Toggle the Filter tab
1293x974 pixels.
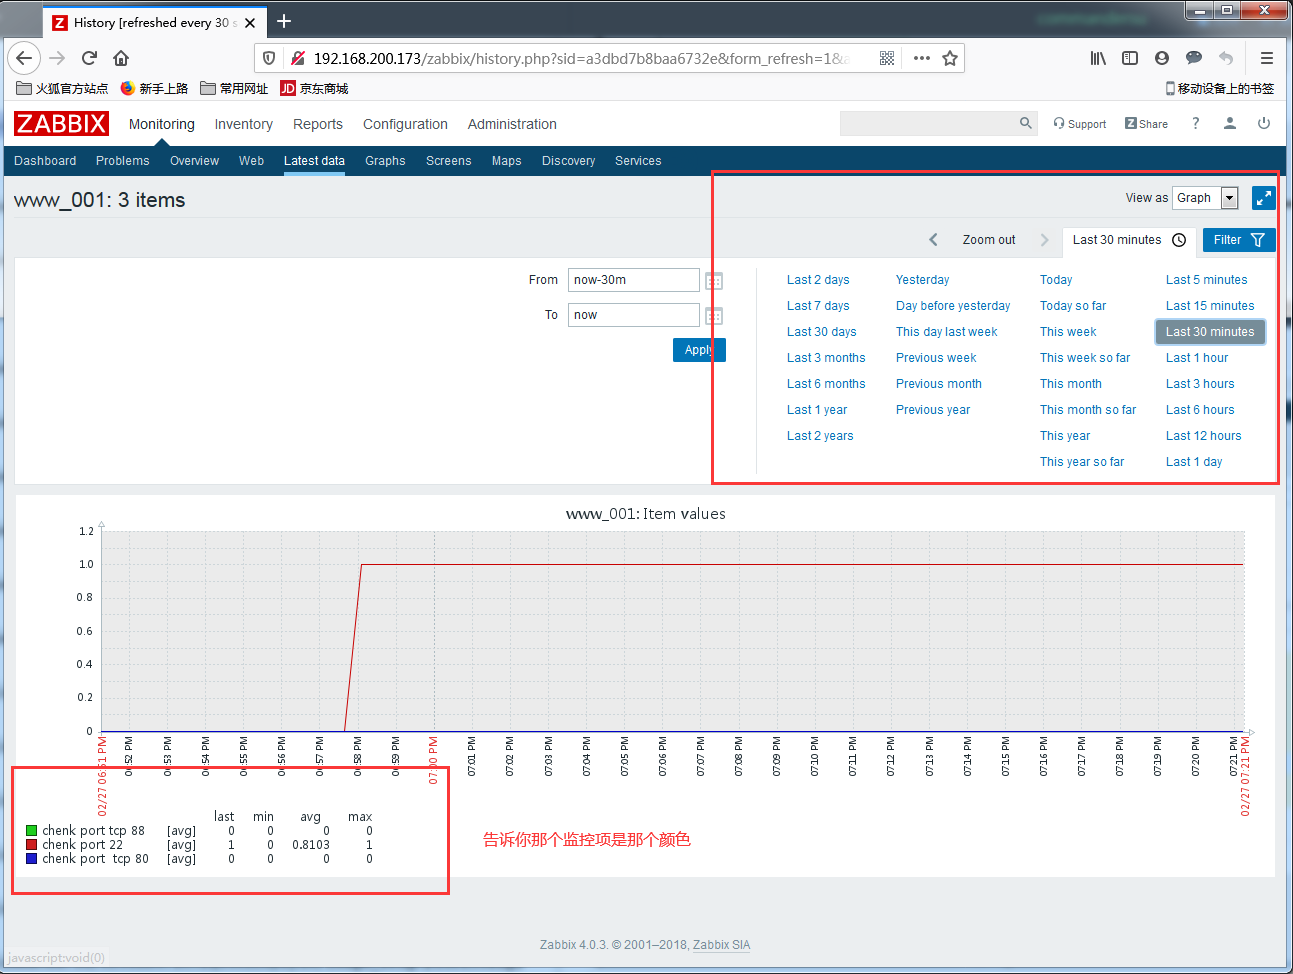click(x=1239, y=240)
